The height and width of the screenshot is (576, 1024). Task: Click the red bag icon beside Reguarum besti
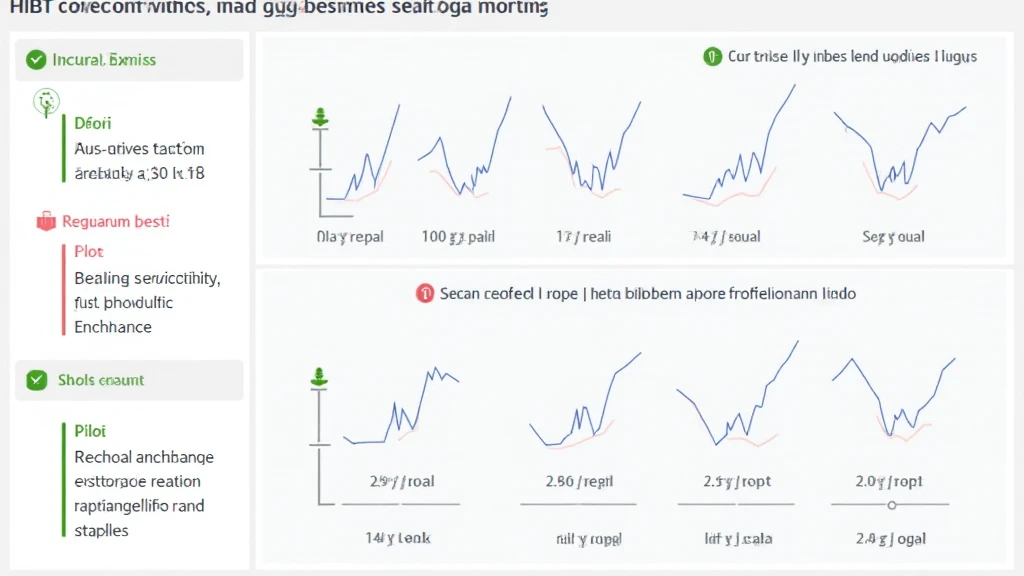click(x=44, y=221)
